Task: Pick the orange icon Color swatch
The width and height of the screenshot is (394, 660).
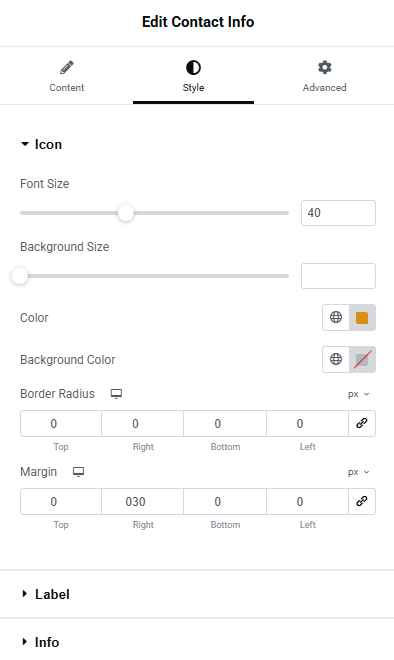Action: click(362, 318)
